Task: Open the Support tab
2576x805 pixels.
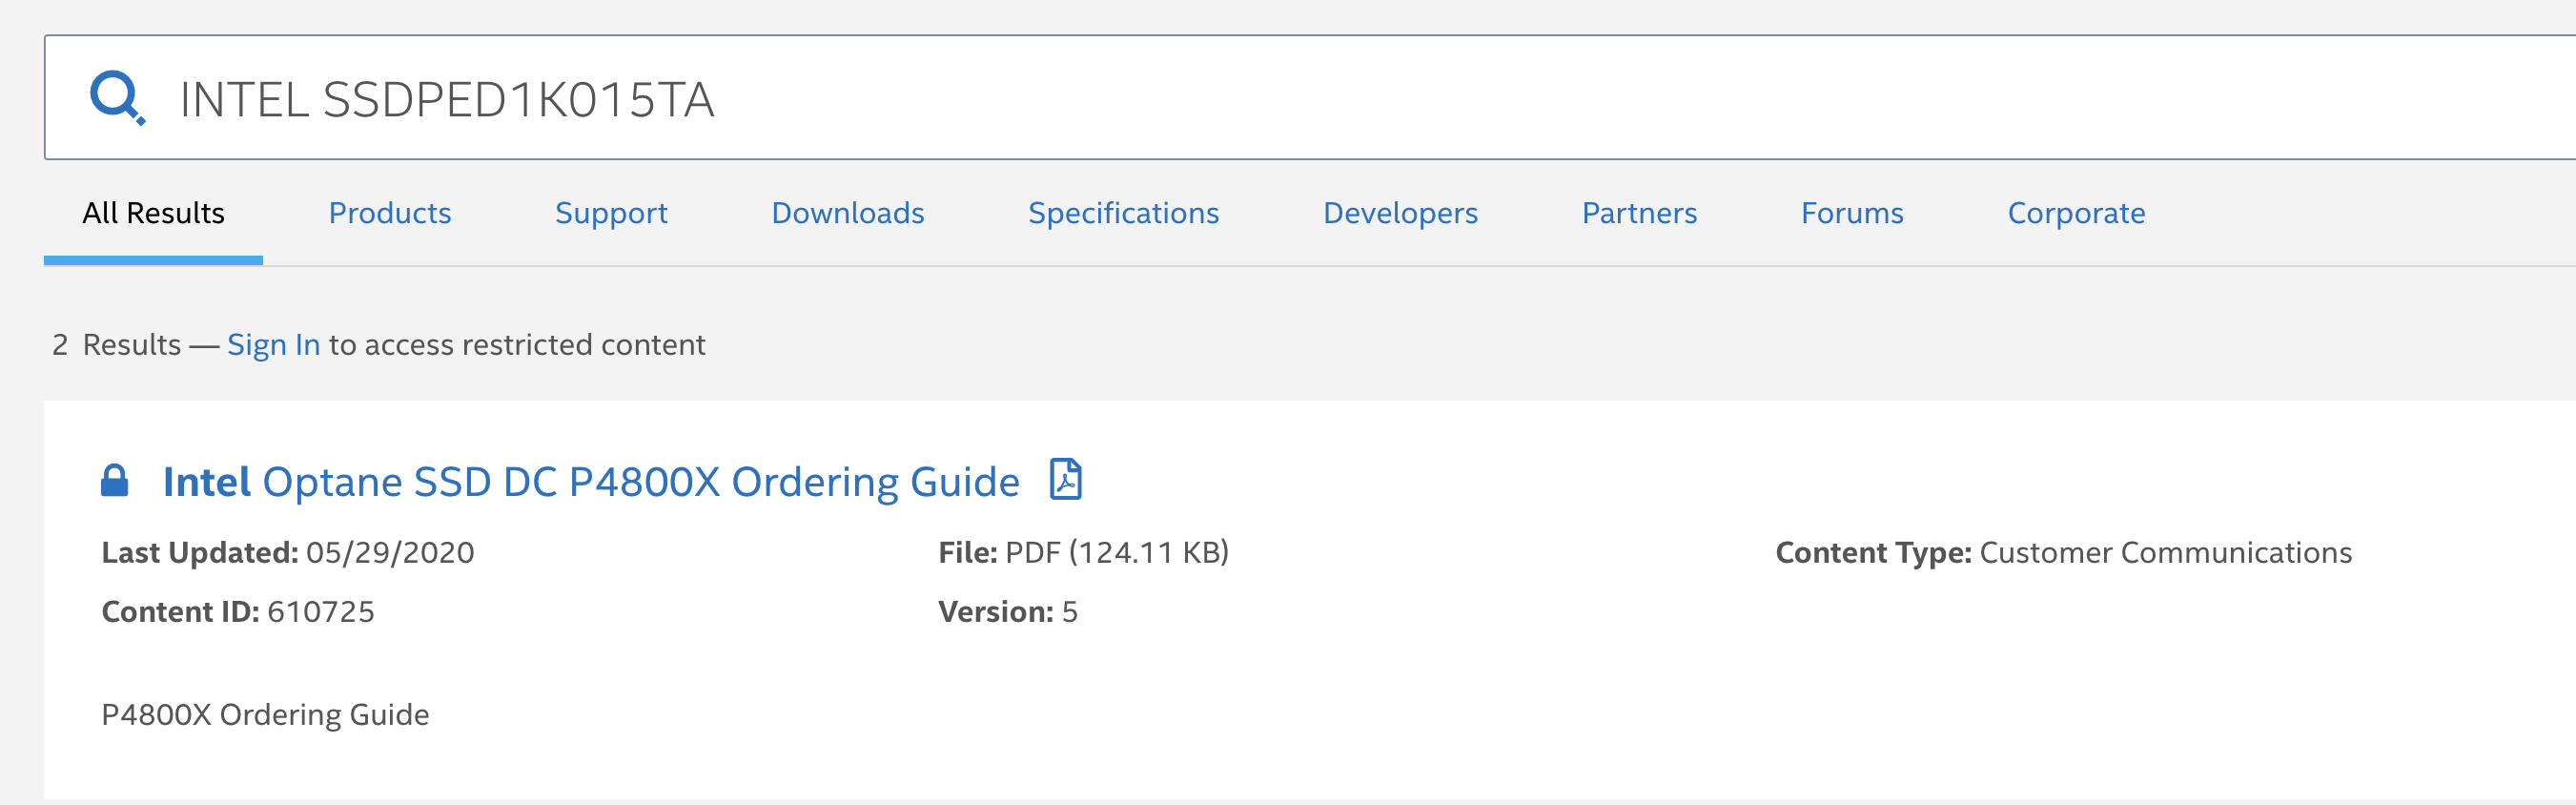Action: tap(611, 213)
